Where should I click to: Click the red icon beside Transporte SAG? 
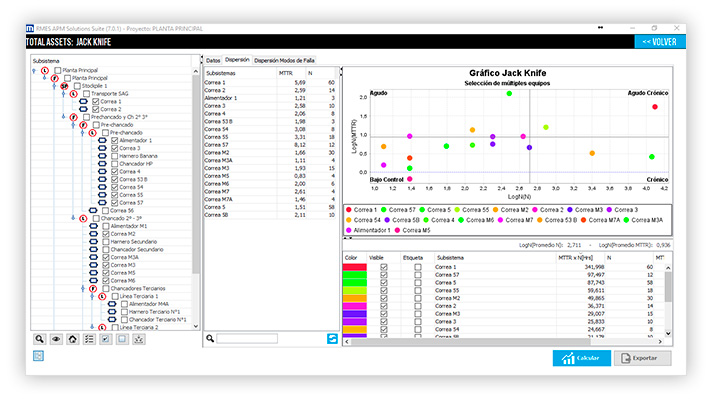click(74, 94)
